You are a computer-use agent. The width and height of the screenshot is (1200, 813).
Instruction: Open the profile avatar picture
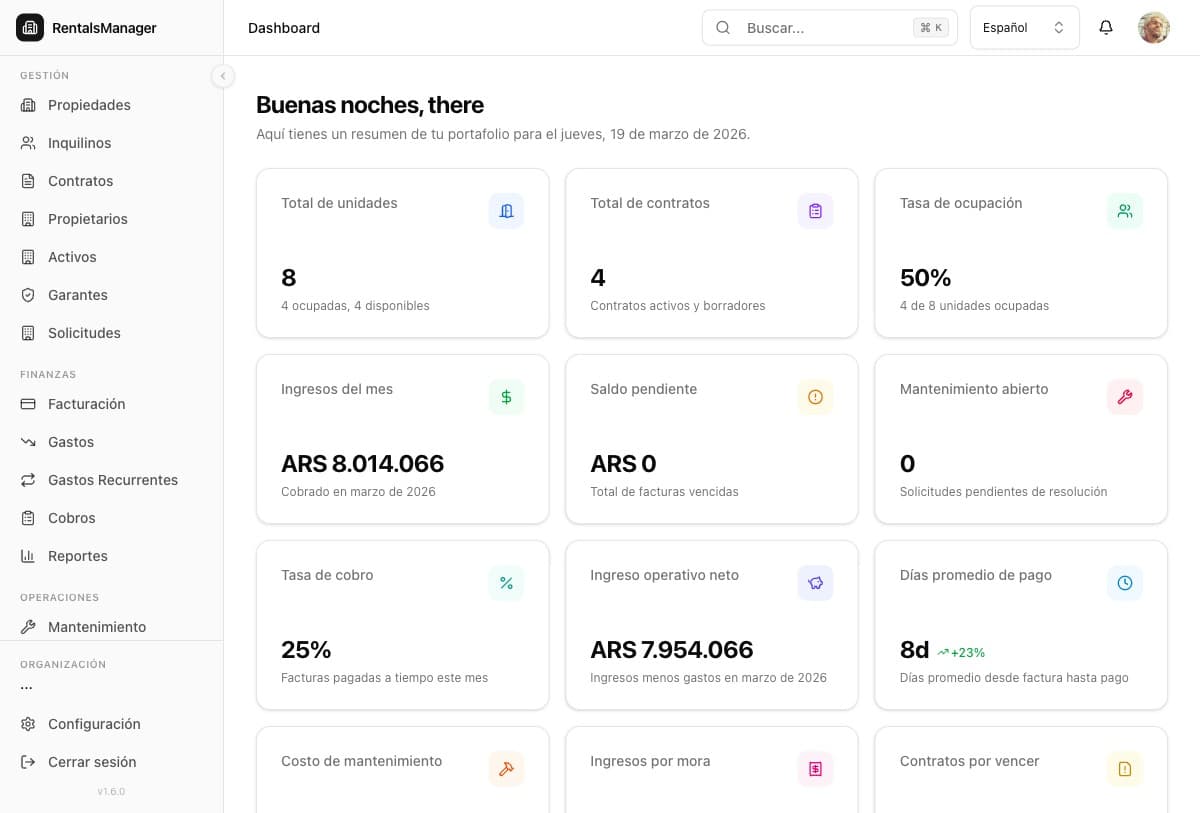point(1153,27)
